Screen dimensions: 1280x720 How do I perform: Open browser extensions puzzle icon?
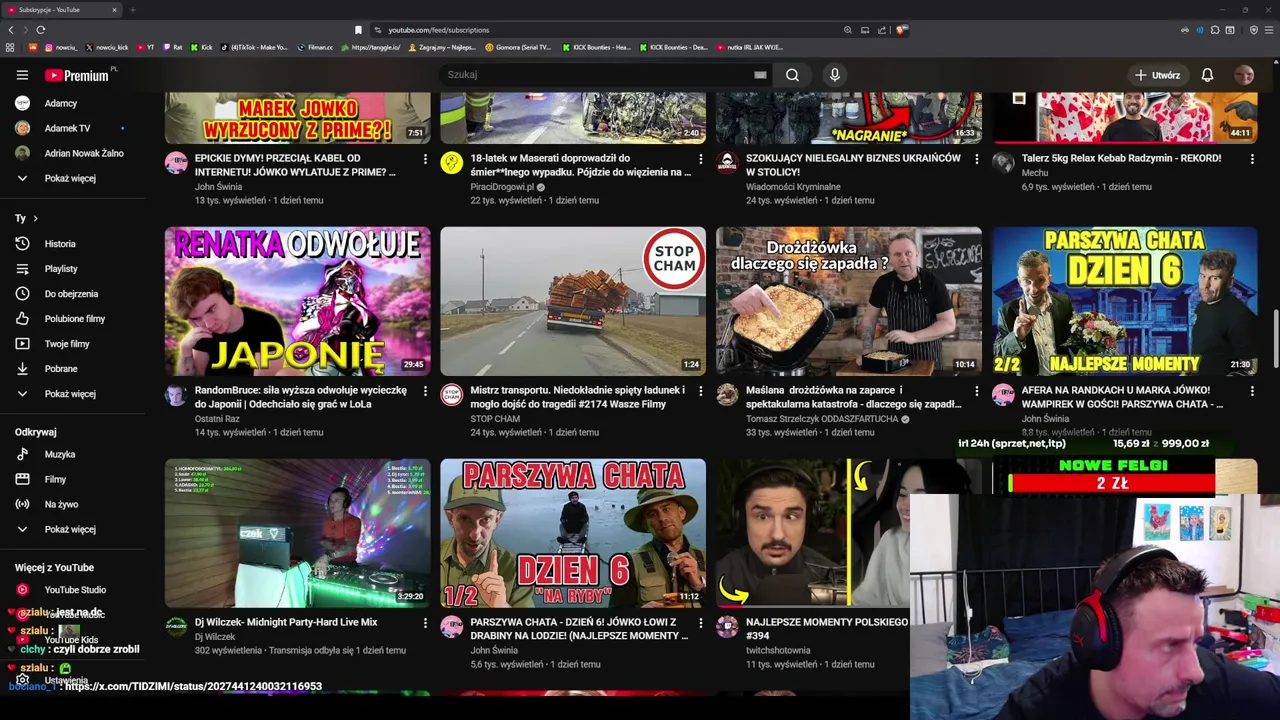[1216, 30]
